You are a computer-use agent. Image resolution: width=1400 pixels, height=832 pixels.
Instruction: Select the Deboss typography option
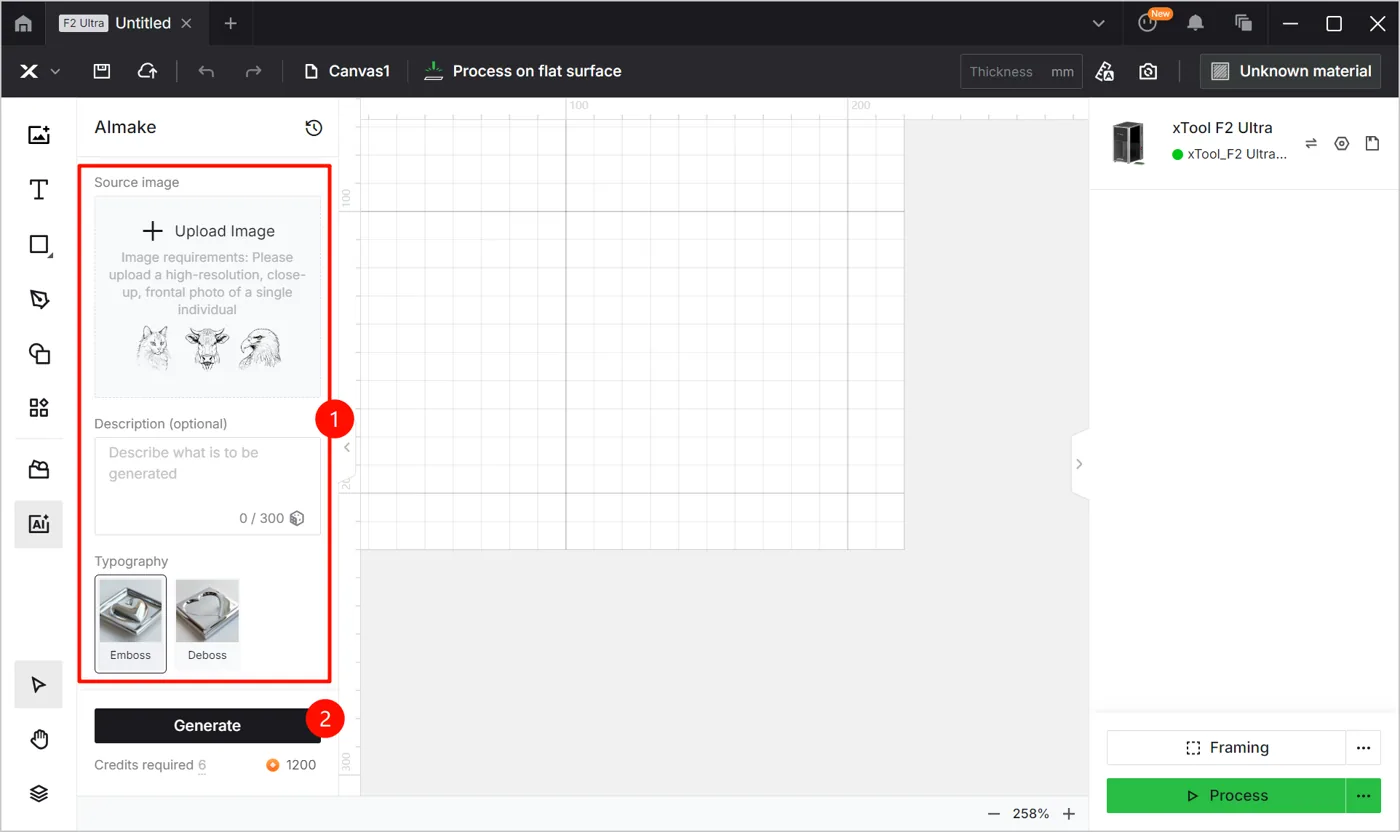coord(207,623)
